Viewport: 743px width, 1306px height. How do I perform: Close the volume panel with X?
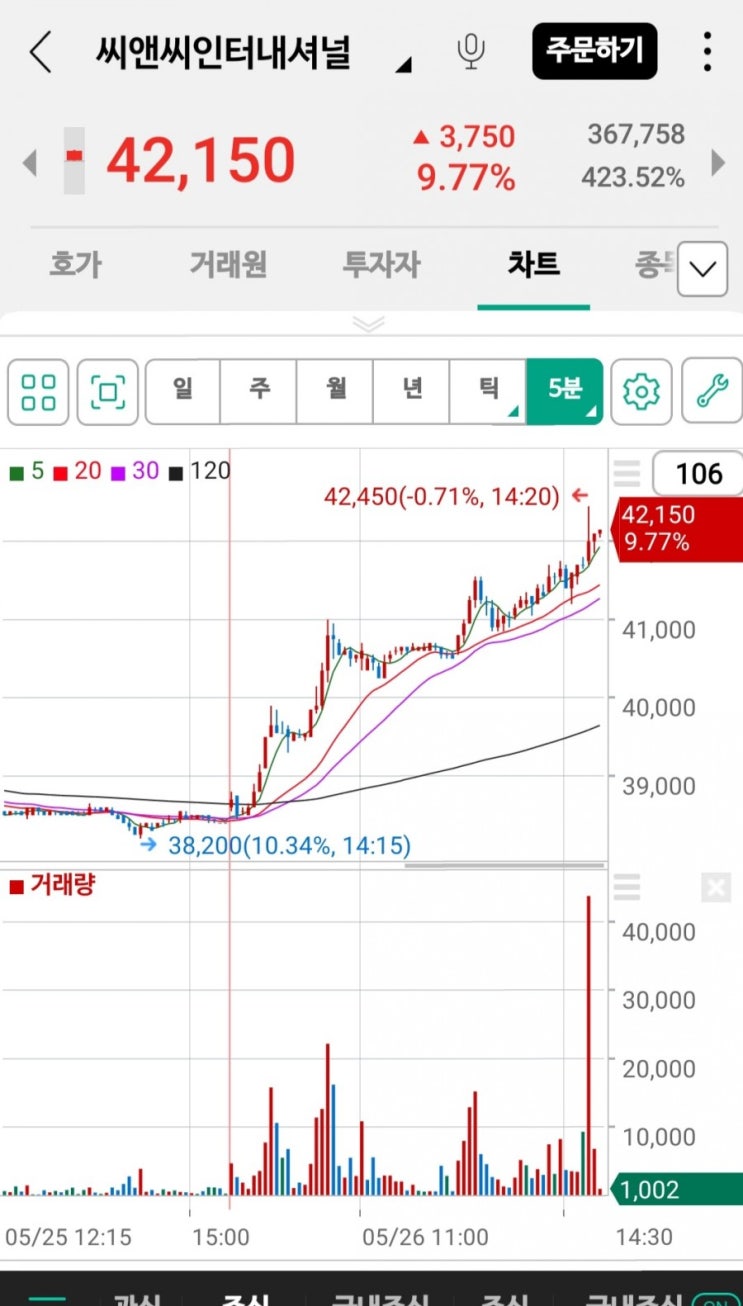click(716, 887)
